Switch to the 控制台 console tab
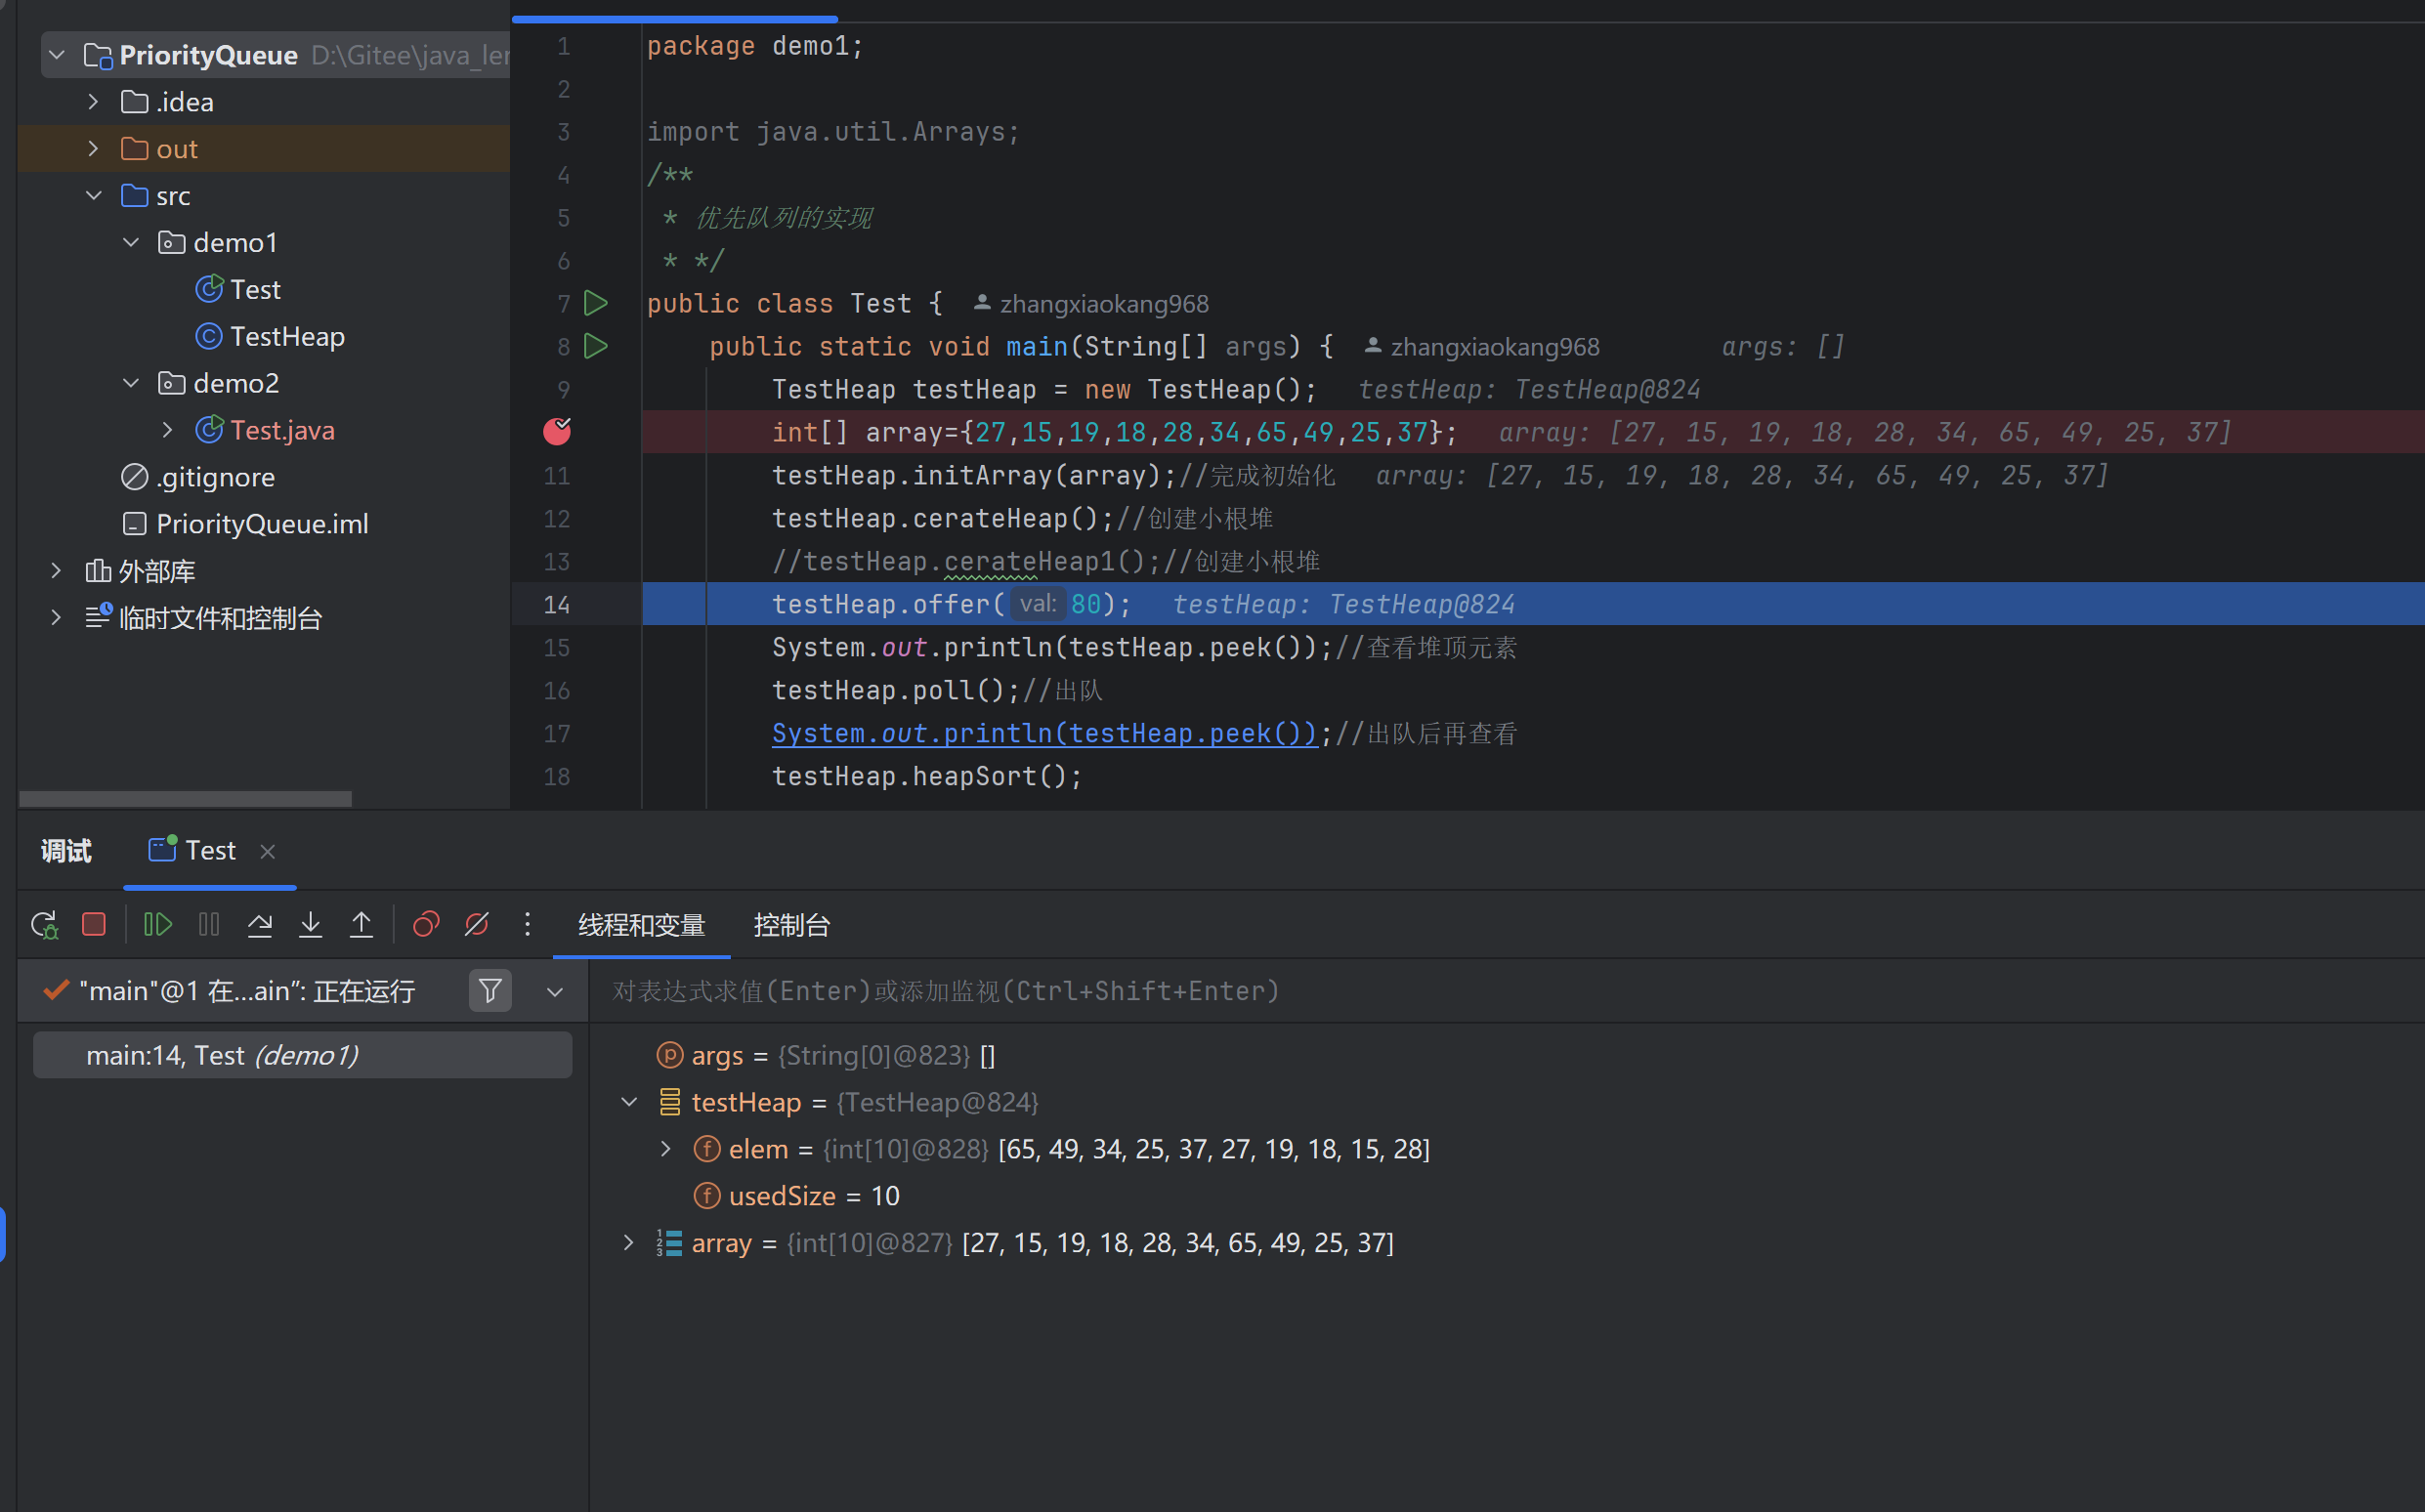 click(791, 925)
